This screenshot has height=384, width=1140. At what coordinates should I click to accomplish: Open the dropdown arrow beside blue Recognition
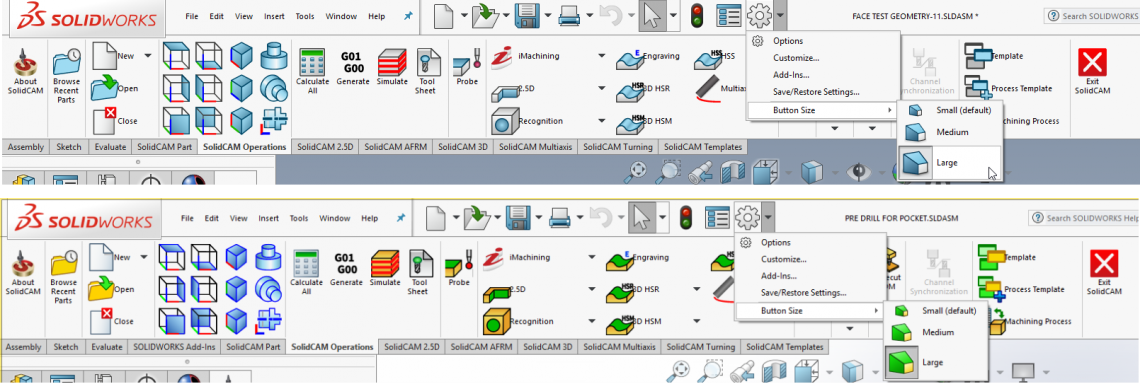tap(601, 121)
